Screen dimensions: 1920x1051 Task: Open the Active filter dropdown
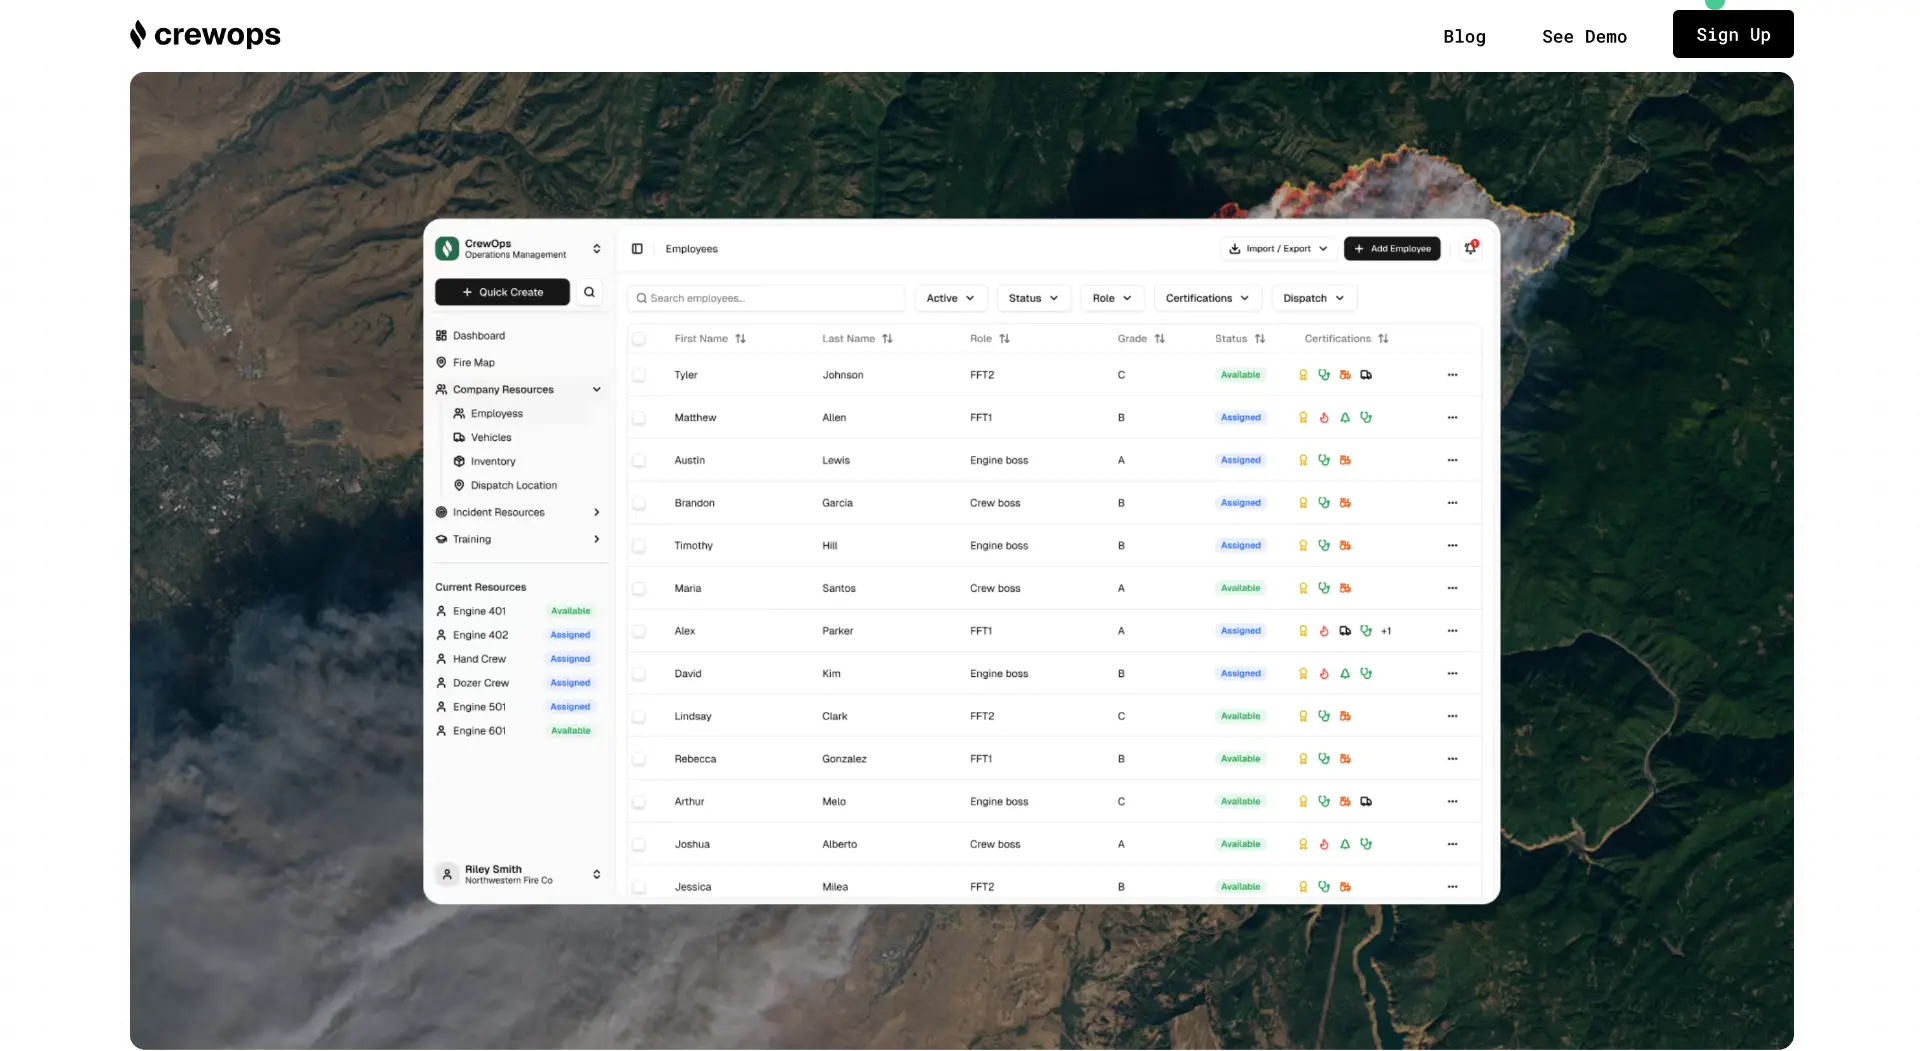950,298
